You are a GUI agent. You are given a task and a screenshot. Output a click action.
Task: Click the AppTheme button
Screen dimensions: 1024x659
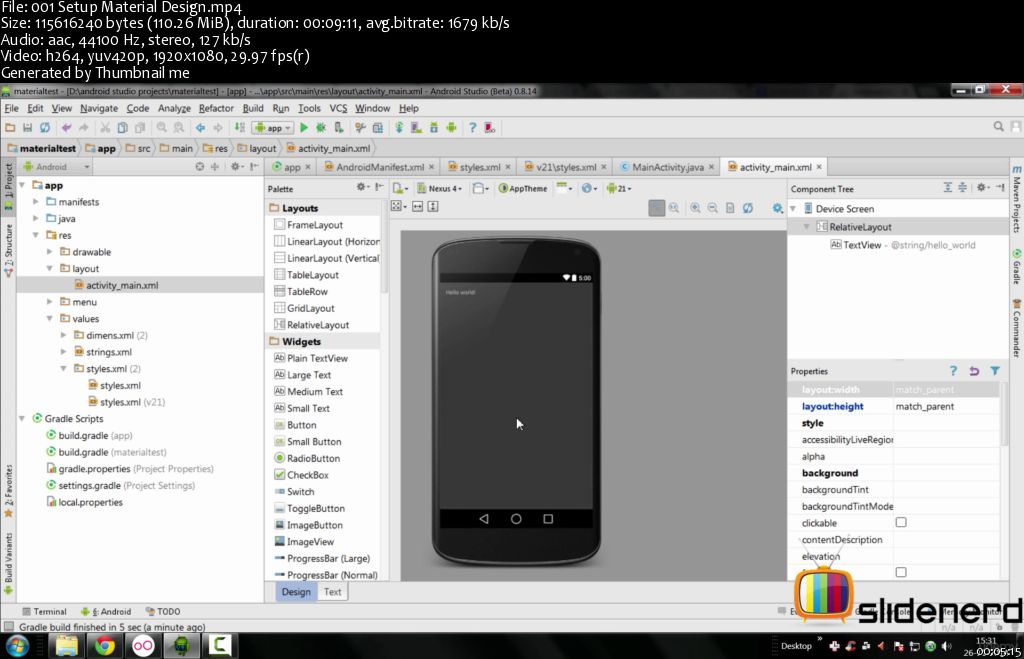coord(523,188)
